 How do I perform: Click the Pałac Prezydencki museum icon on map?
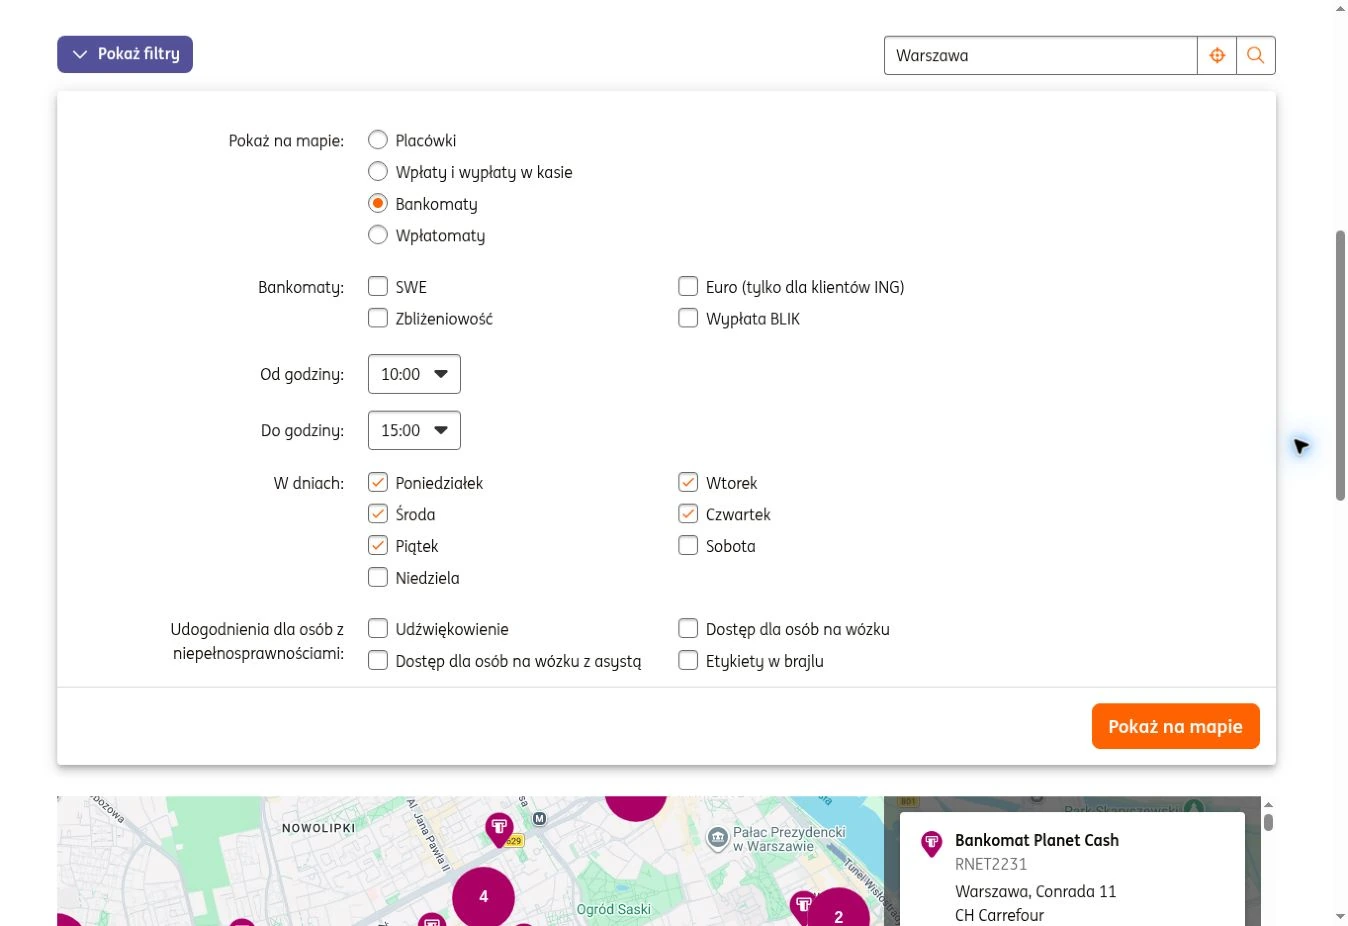point(717,838)
